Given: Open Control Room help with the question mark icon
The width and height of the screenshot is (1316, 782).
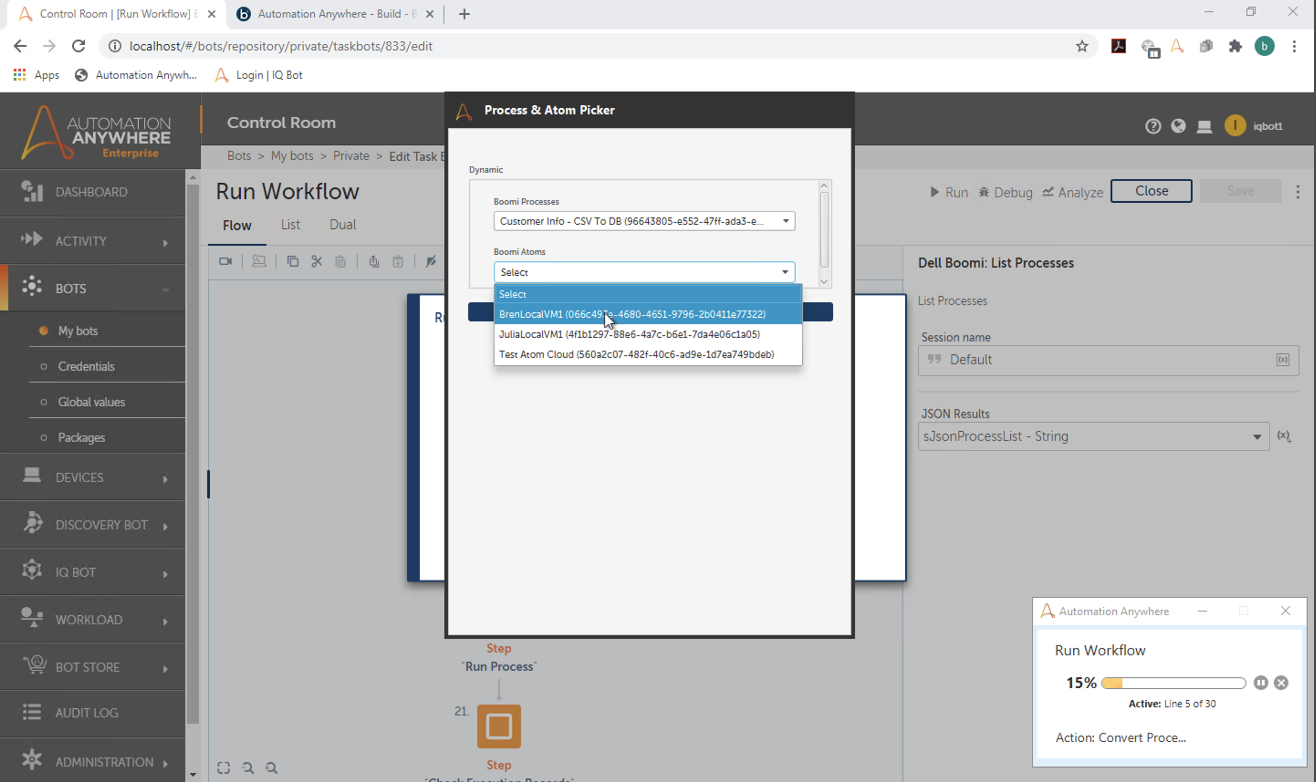Looking at the screenshot, I should [1153, 126].
